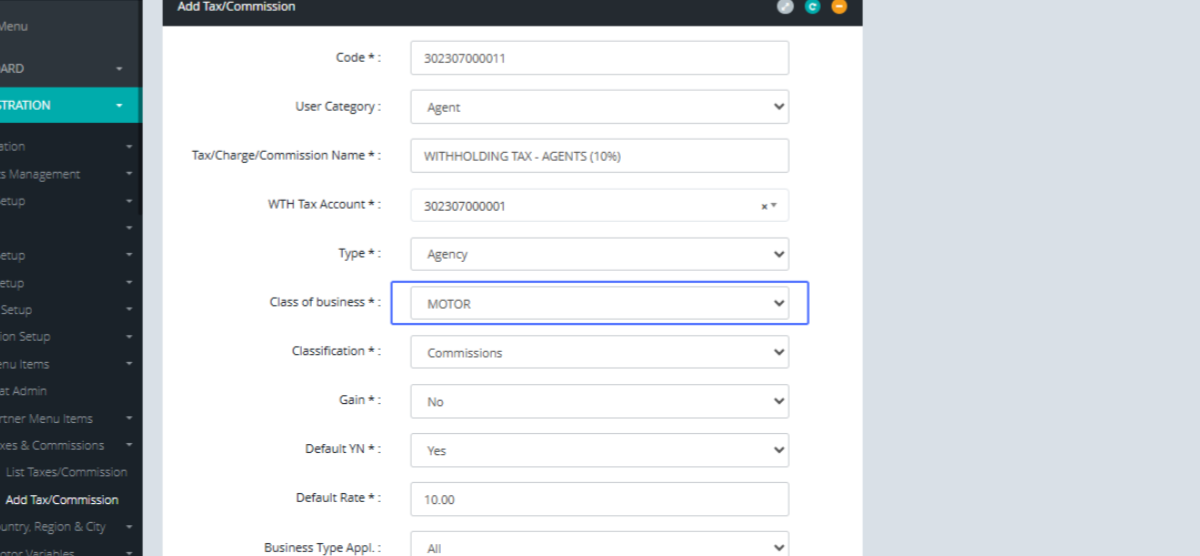Open the Default YN dropdown
The height and width of the screenshot is (556, 1200).
tap(599, 450)
